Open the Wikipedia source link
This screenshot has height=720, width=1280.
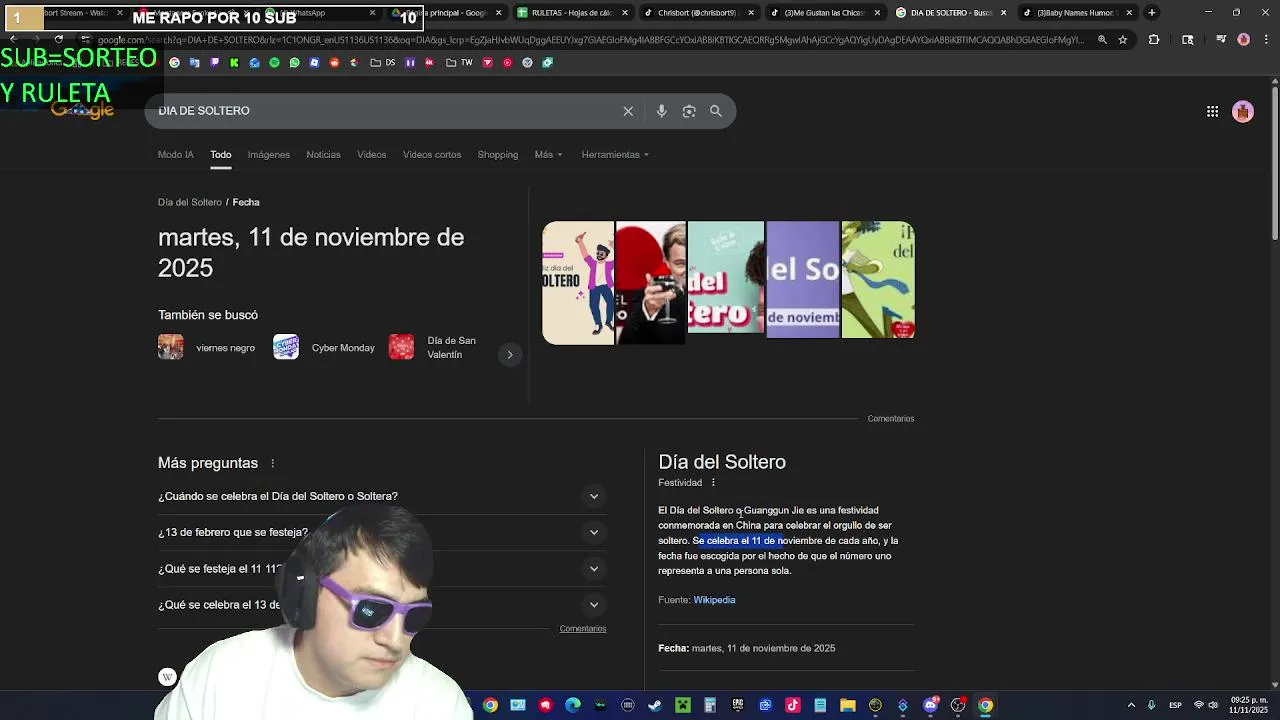[x=714, y=600]
